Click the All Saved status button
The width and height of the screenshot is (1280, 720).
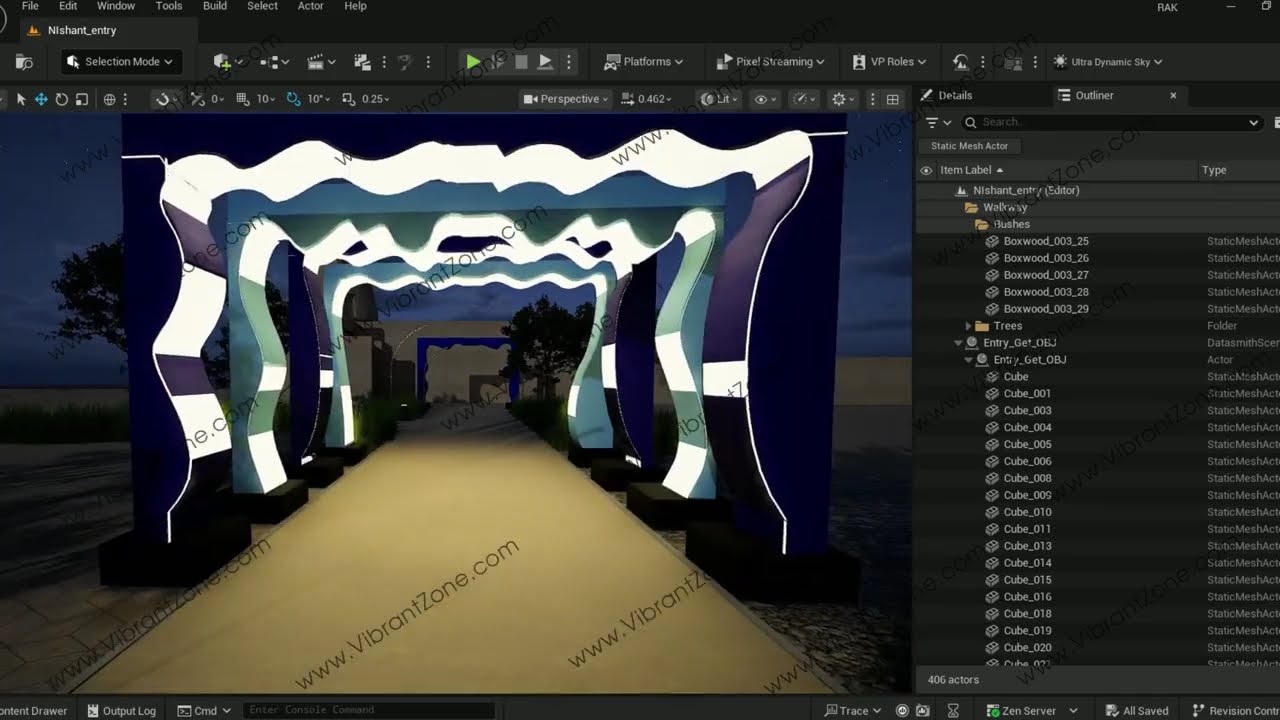point(1135,711)
